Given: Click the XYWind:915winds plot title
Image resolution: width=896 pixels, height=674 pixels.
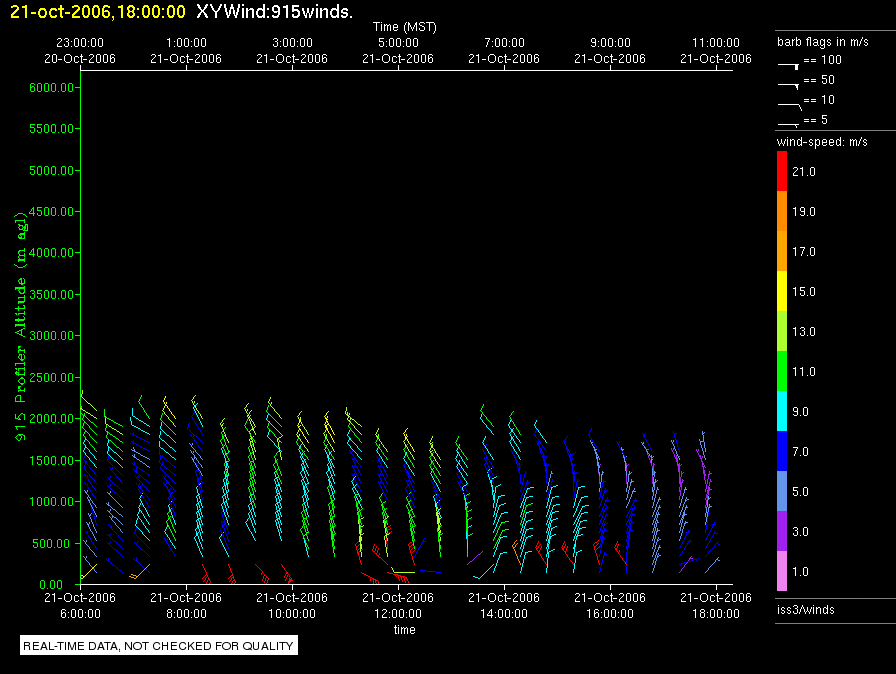Looking at the screenshot, I should click(x=273, y=11).
